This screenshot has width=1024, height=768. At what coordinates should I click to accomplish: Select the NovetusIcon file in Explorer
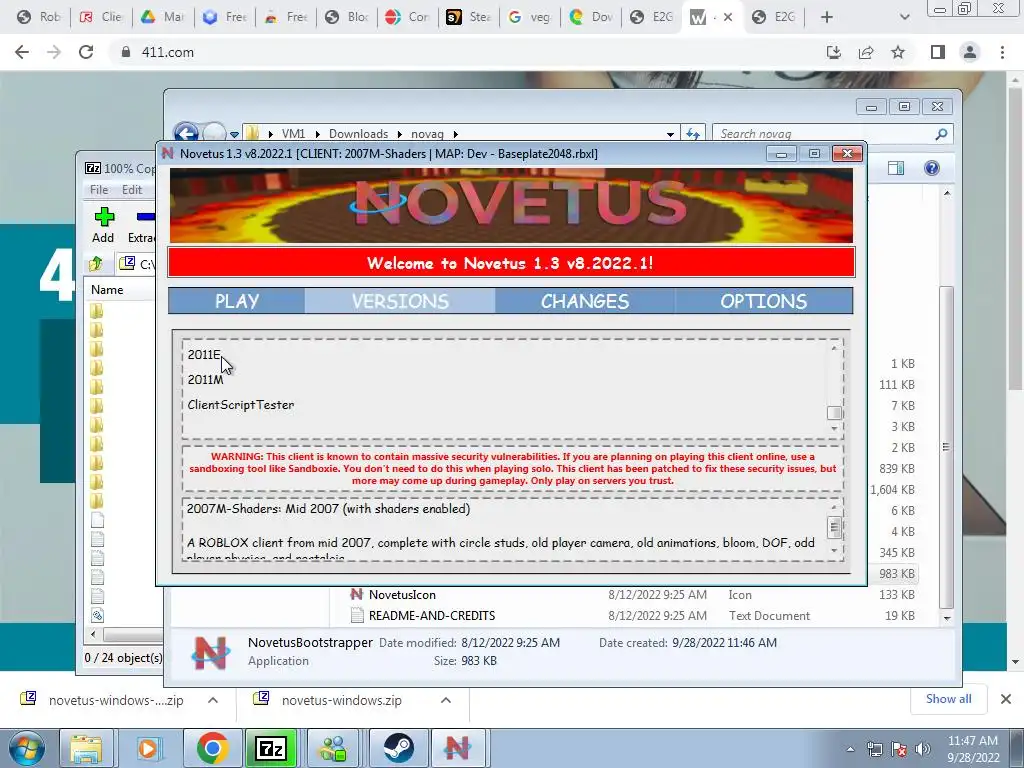click(x=402, y=595)
